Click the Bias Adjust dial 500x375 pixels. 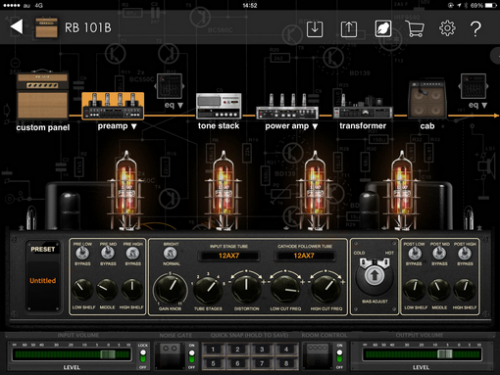pos(374,277)
